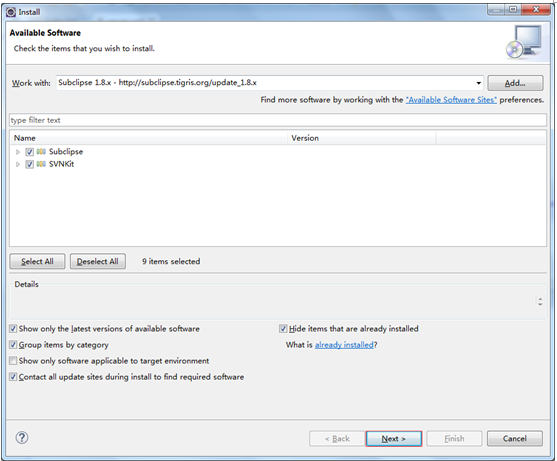Open the already installed link
Image resolution: width=557 pixels, height=461 pixels.
tap(344, 345)
